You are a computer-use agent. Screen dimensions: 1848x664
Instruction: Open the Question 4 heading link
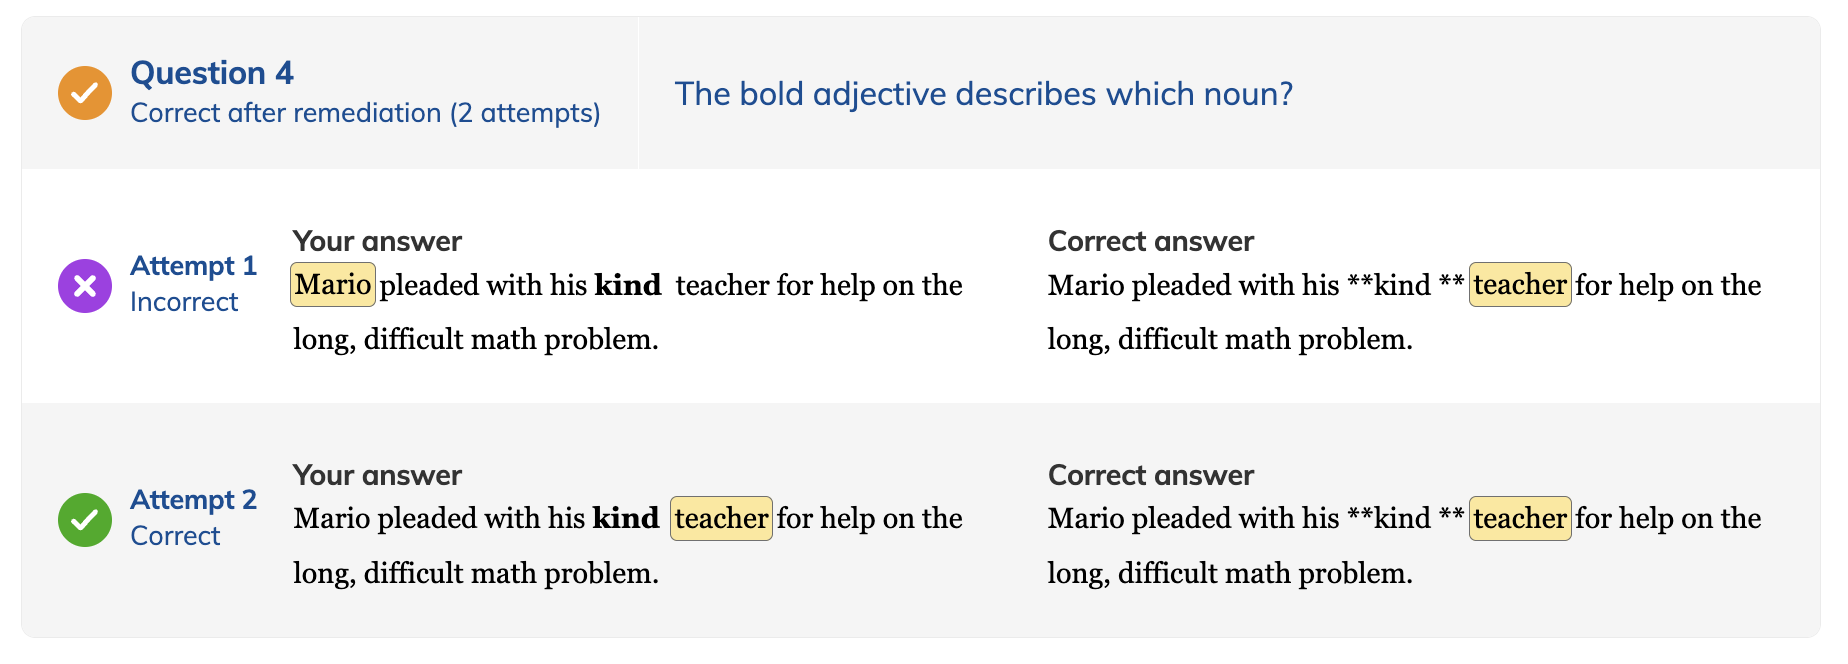pos(210,73)
